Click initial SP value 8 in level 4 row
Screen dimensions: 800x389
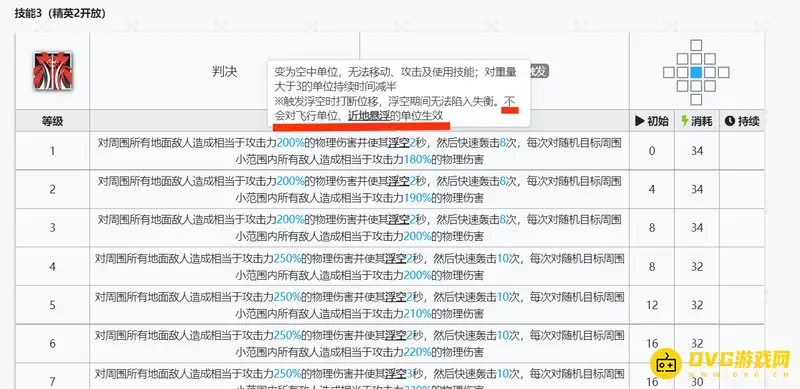[x=652, y=266]
